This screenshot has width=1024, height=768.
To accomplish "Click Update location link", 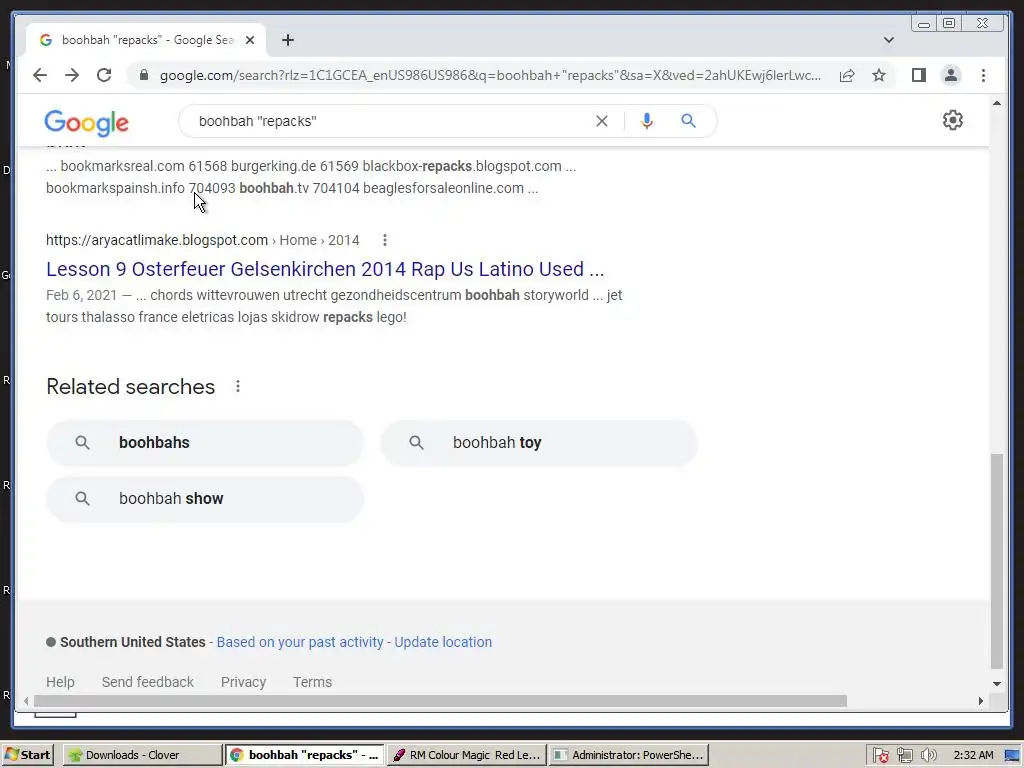I will click(443, 642).
